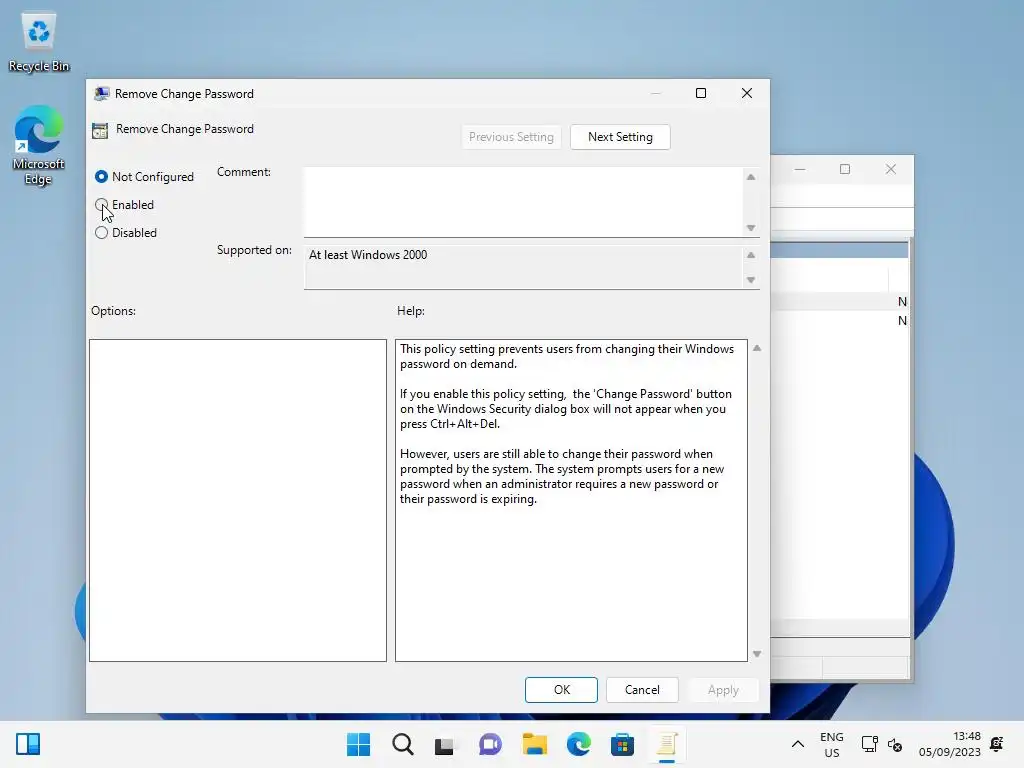This screenshot has width=1024, height=768.
Task: Launch Microsoft Edge from the taskbar
Action: (x=579, y=744)
